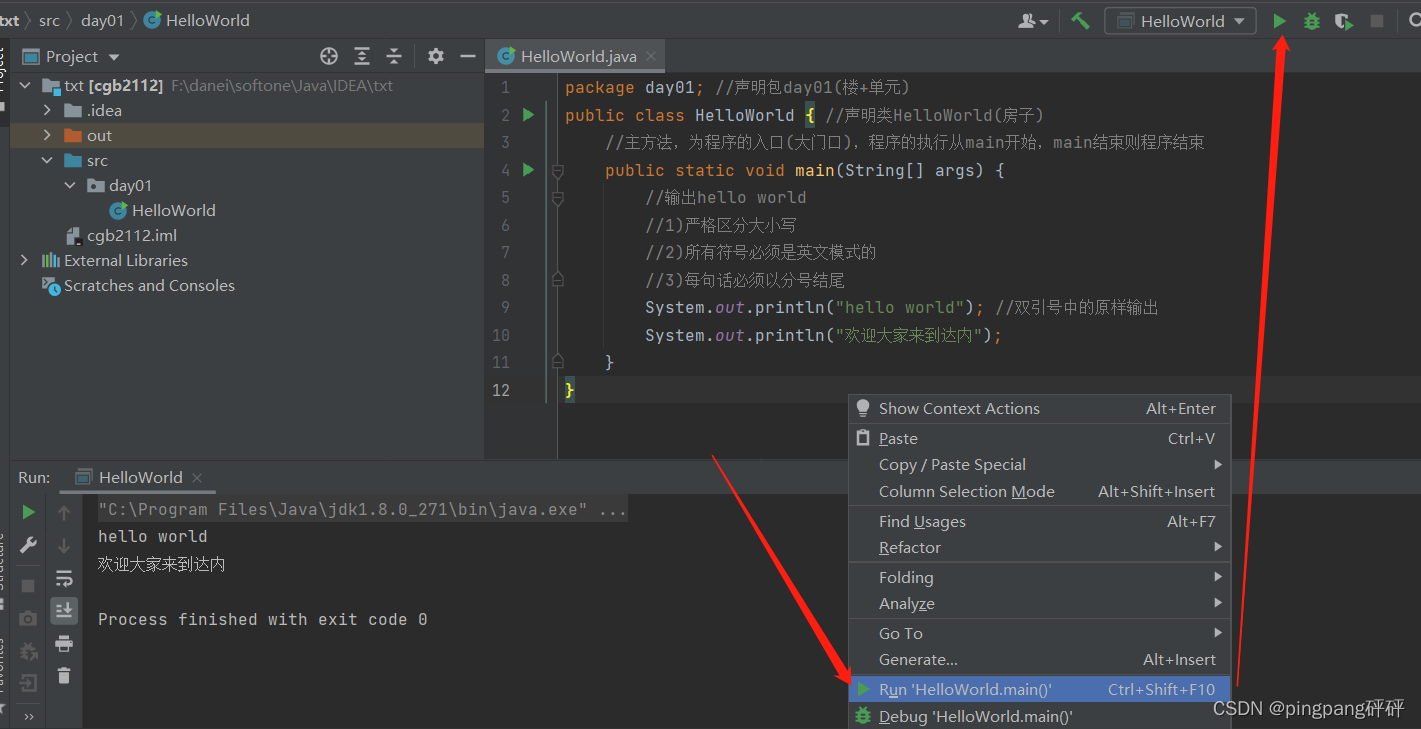Open wrench settings in Run panel
Image resolution: width=1421 pixels, height=729 pixels.
point(28,545)
